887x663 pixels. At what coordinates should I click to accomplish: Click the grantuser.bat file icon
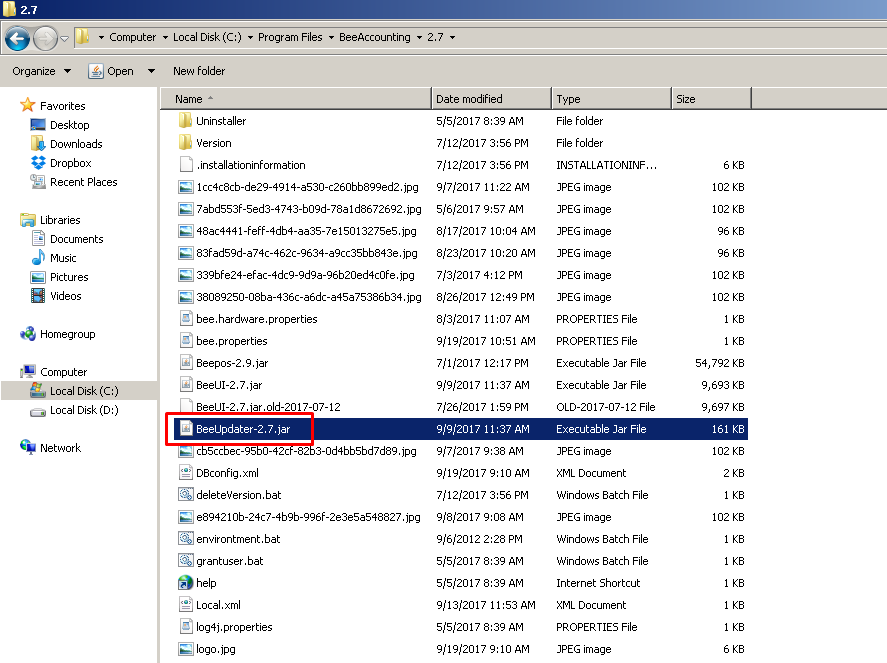[186, 561]
